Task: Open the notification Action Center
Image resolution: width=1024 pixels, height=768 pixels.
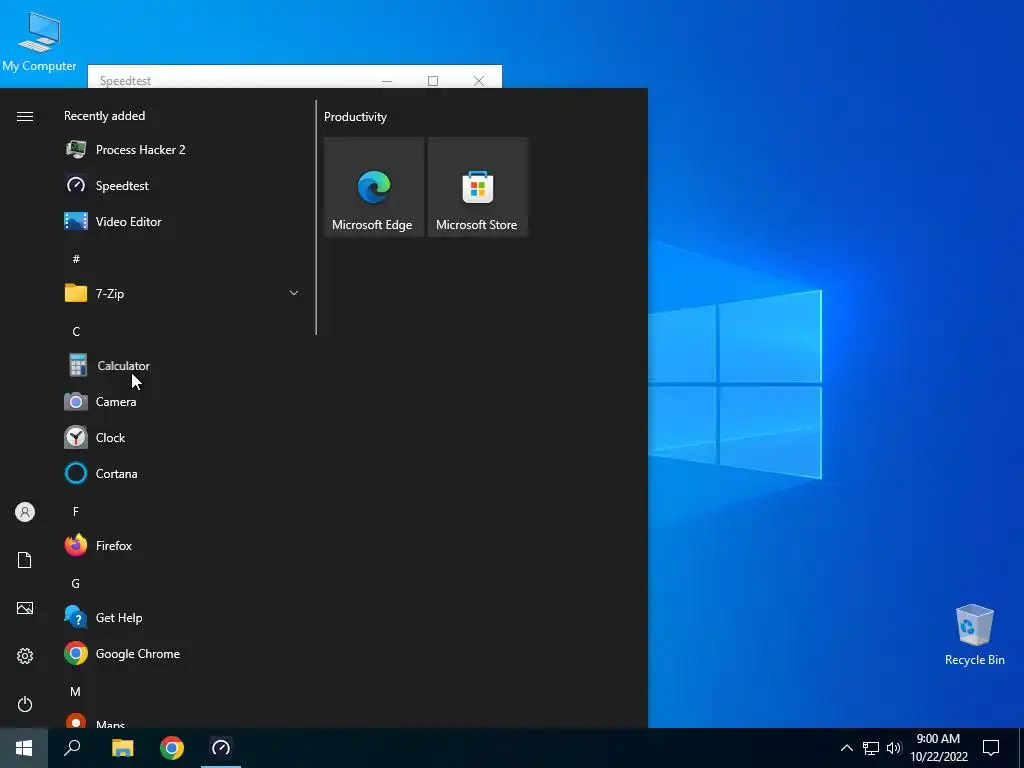Action: tap(991, 748)
